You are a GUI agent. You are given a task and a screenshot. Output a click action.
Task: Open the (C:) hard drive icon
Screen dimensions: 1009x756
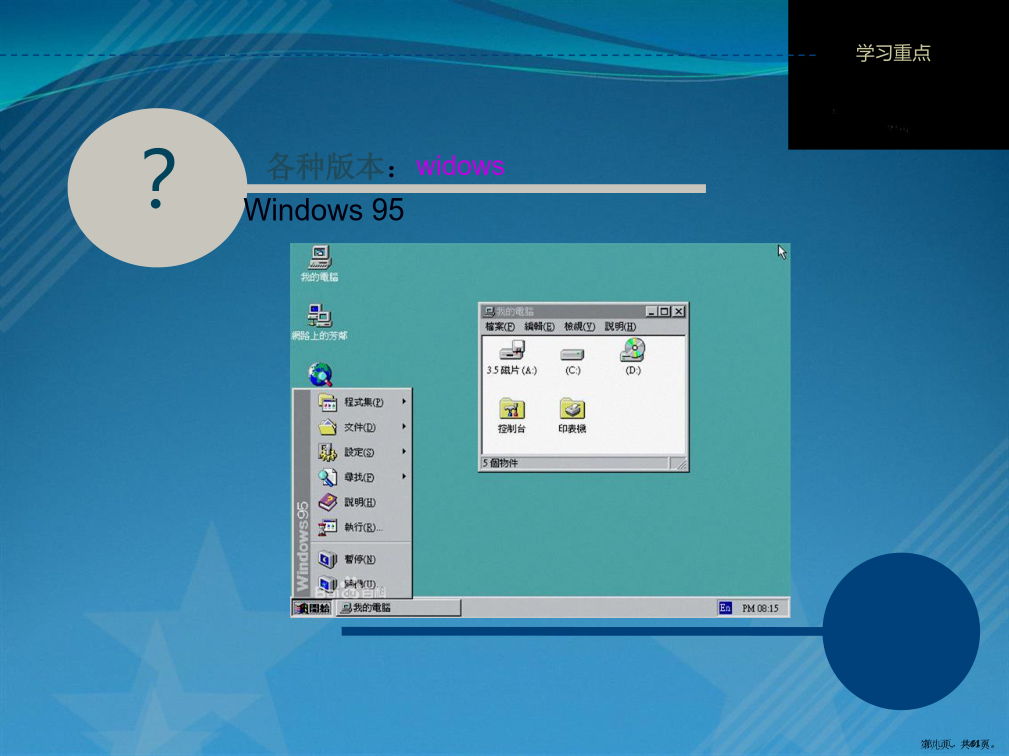click(x=572, y=361)
